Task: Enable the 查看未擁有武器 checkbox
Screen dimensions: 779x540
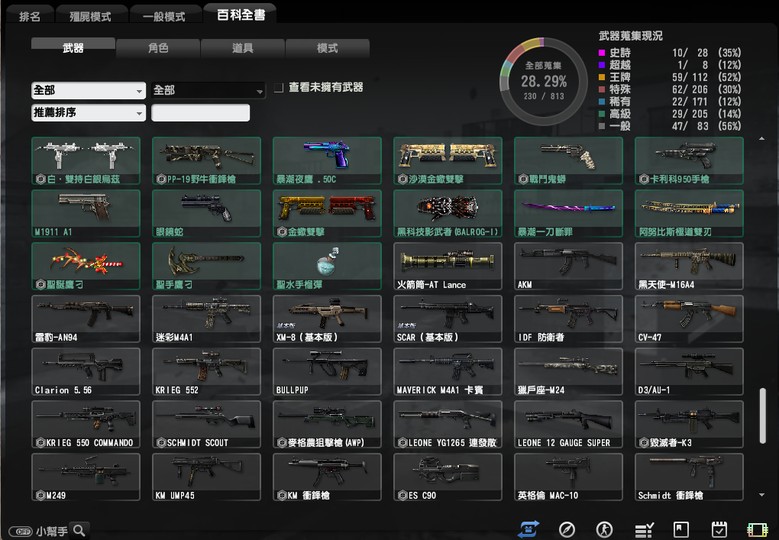Action: (279, 88)
